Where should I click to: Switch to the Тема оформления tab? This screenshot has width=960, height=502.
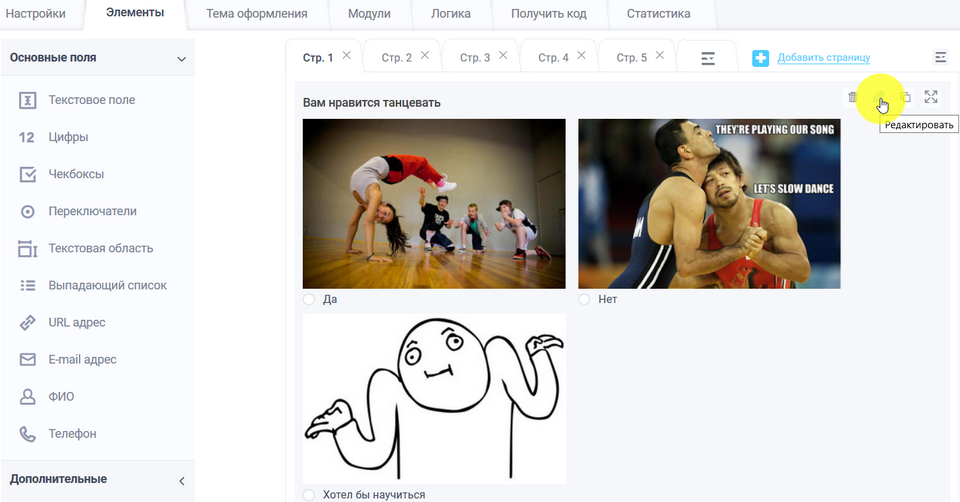[x=256, y=14]
